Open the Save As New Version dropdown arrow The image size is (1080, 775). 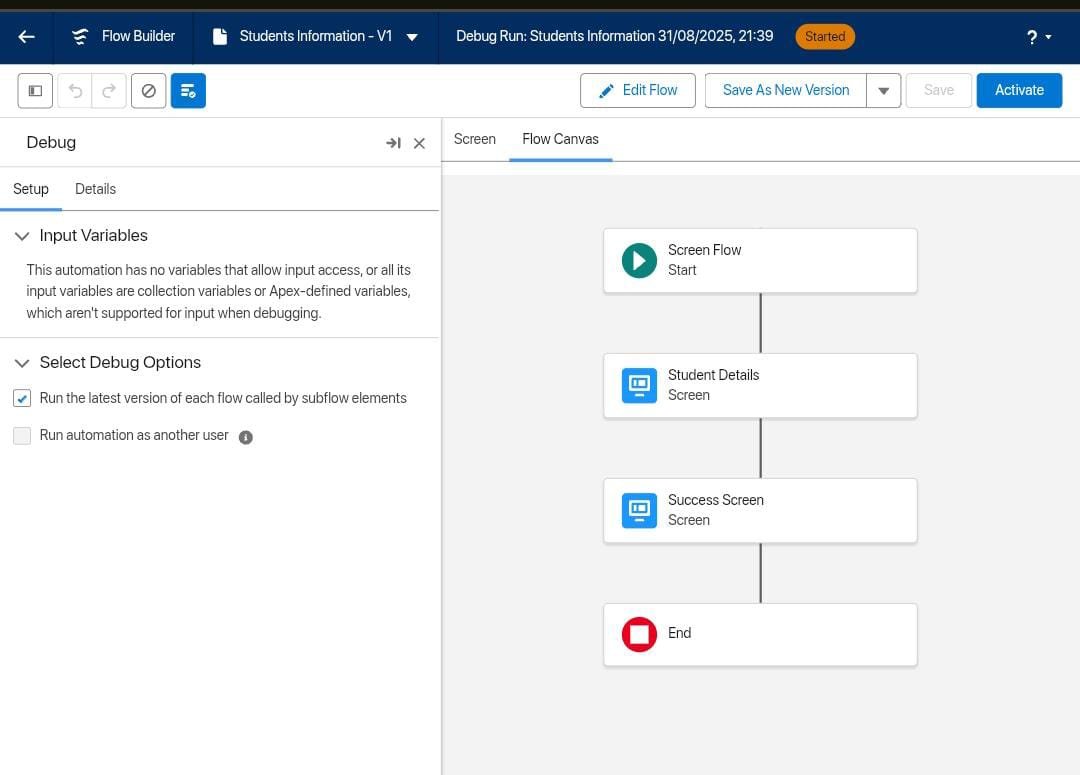(x=883, y=90)
